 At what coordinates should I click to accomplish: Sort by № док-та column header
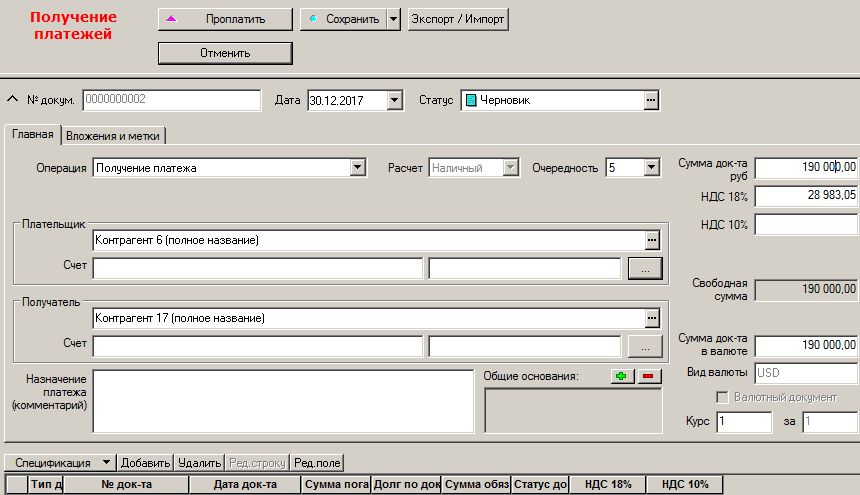(126, 485)
